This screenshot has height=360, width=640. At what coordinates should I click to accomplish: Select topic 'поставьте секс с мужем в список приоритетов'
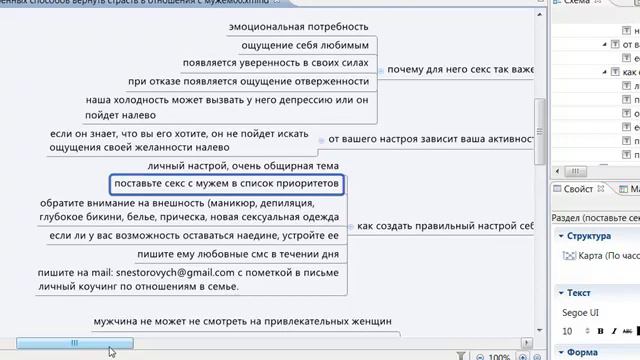coord(227,184)
